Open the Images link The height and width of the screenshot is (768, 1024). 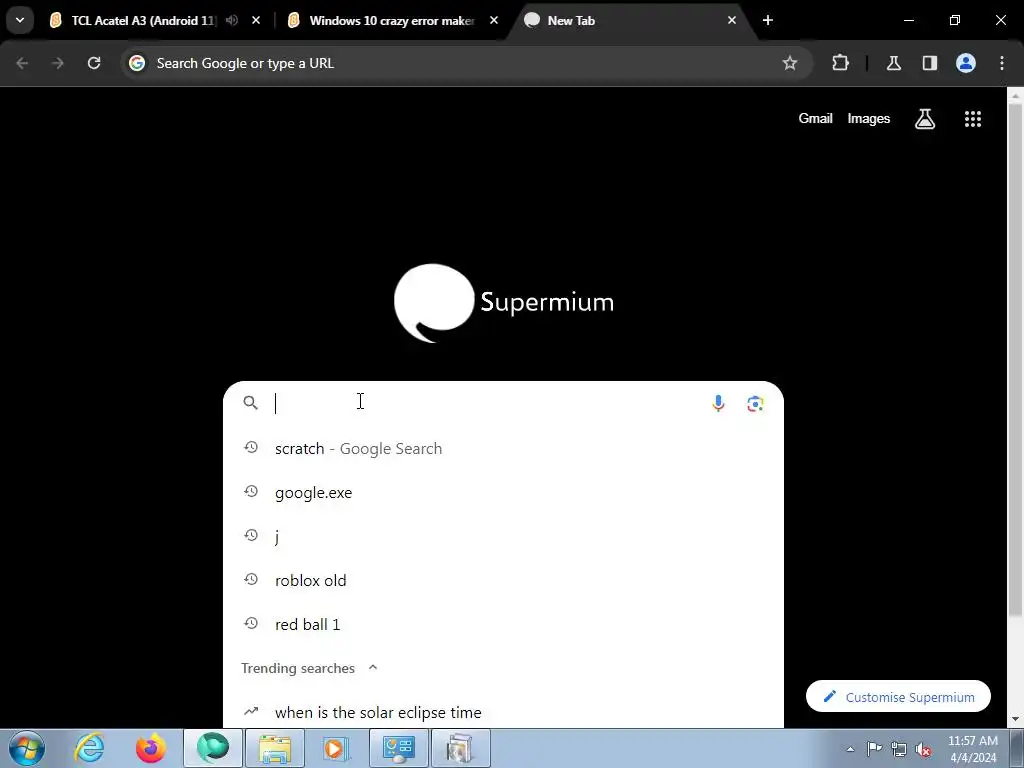[x=869, y=119]
